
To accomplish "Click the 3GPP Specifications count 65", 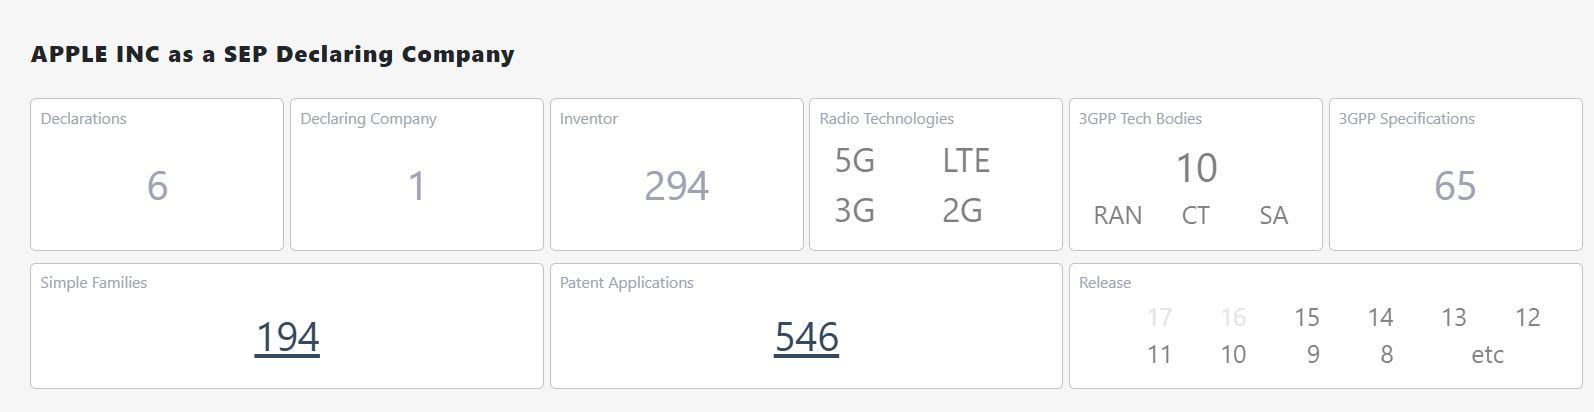I will click(1455, 187).
